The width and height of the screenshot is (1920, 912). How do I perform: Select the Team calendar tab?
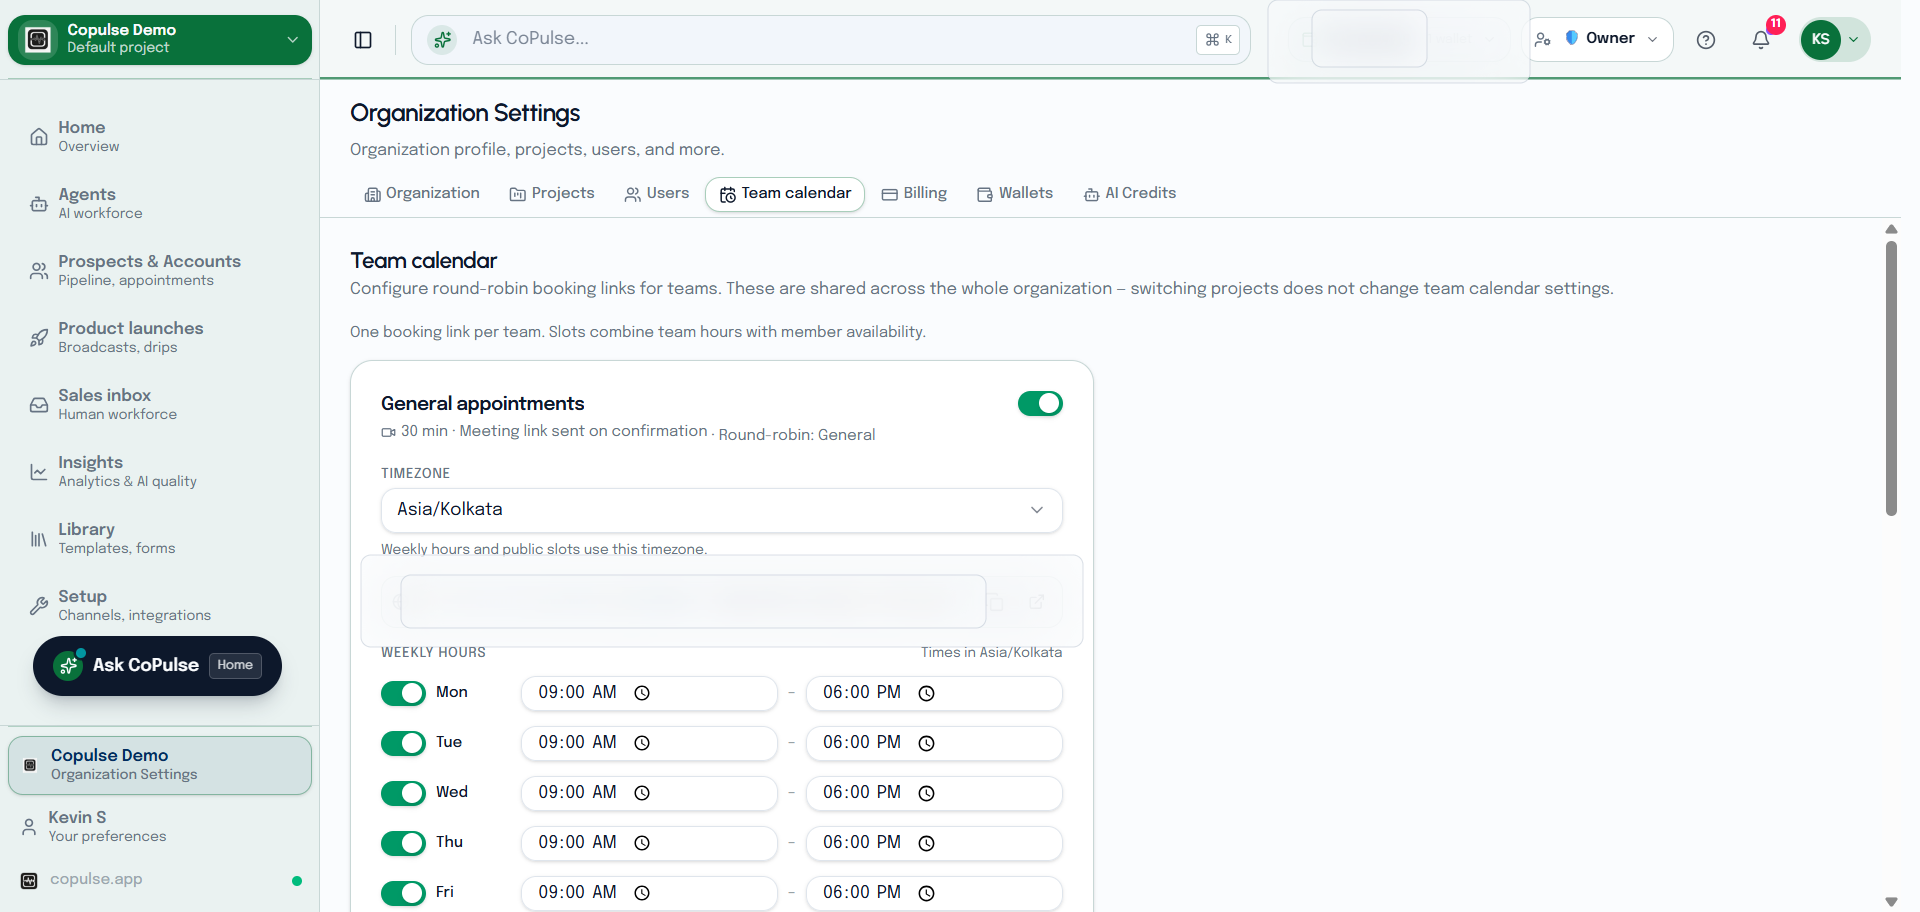tap(785, 194)
